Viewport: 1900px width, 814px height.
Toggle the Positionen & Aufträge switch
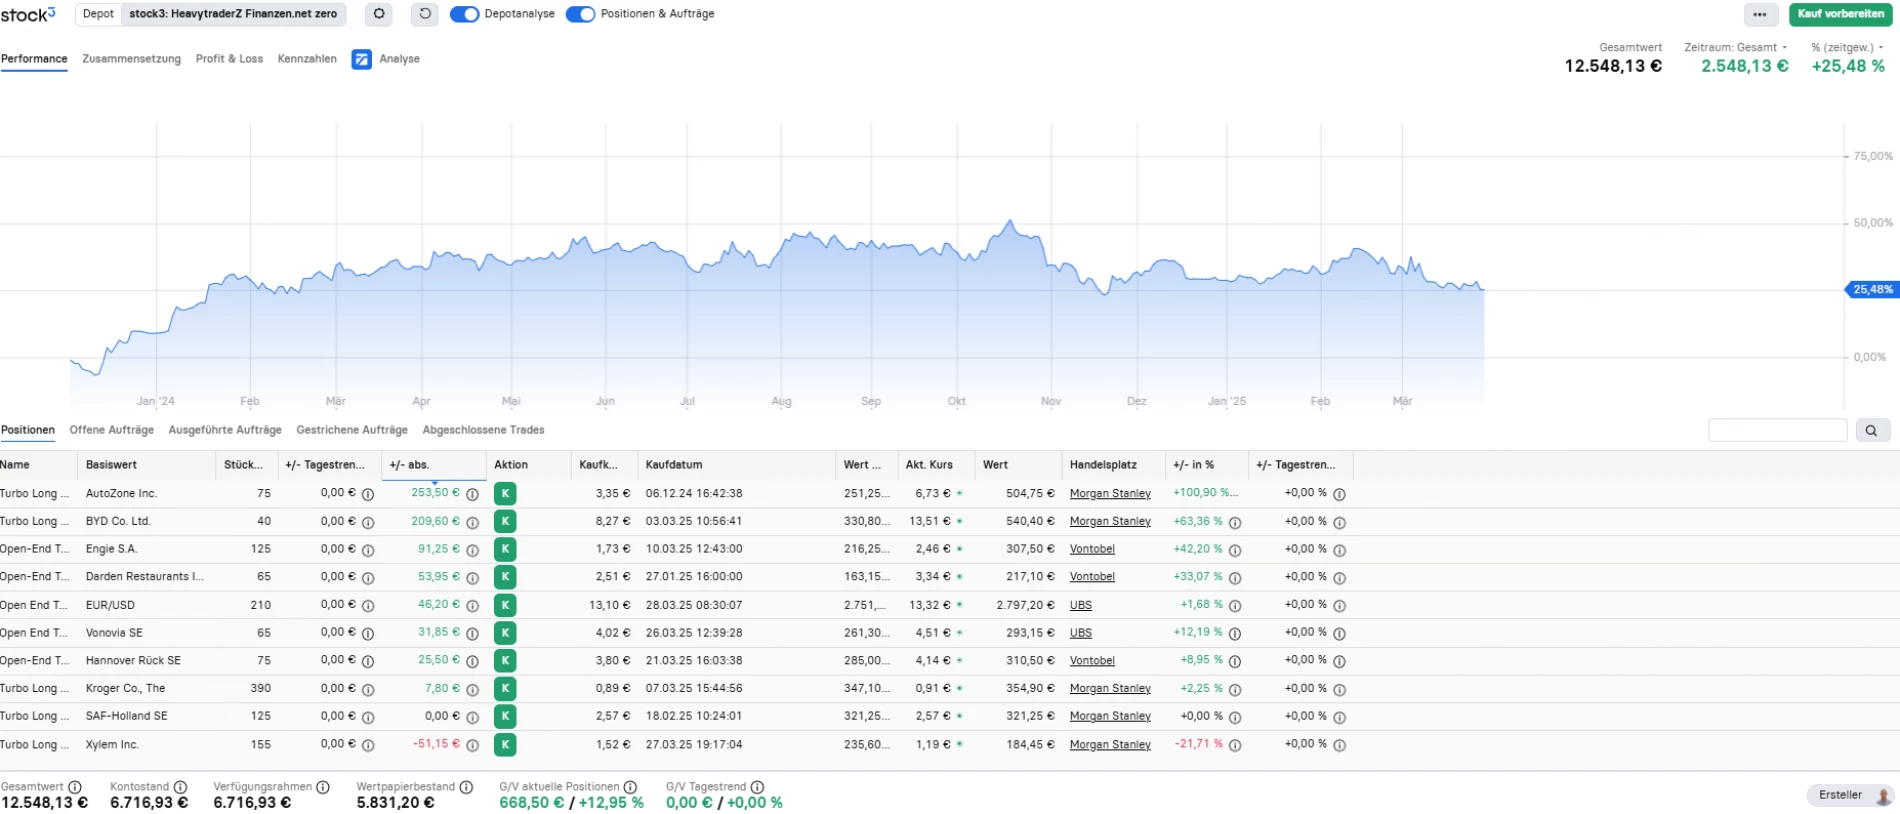580,14
